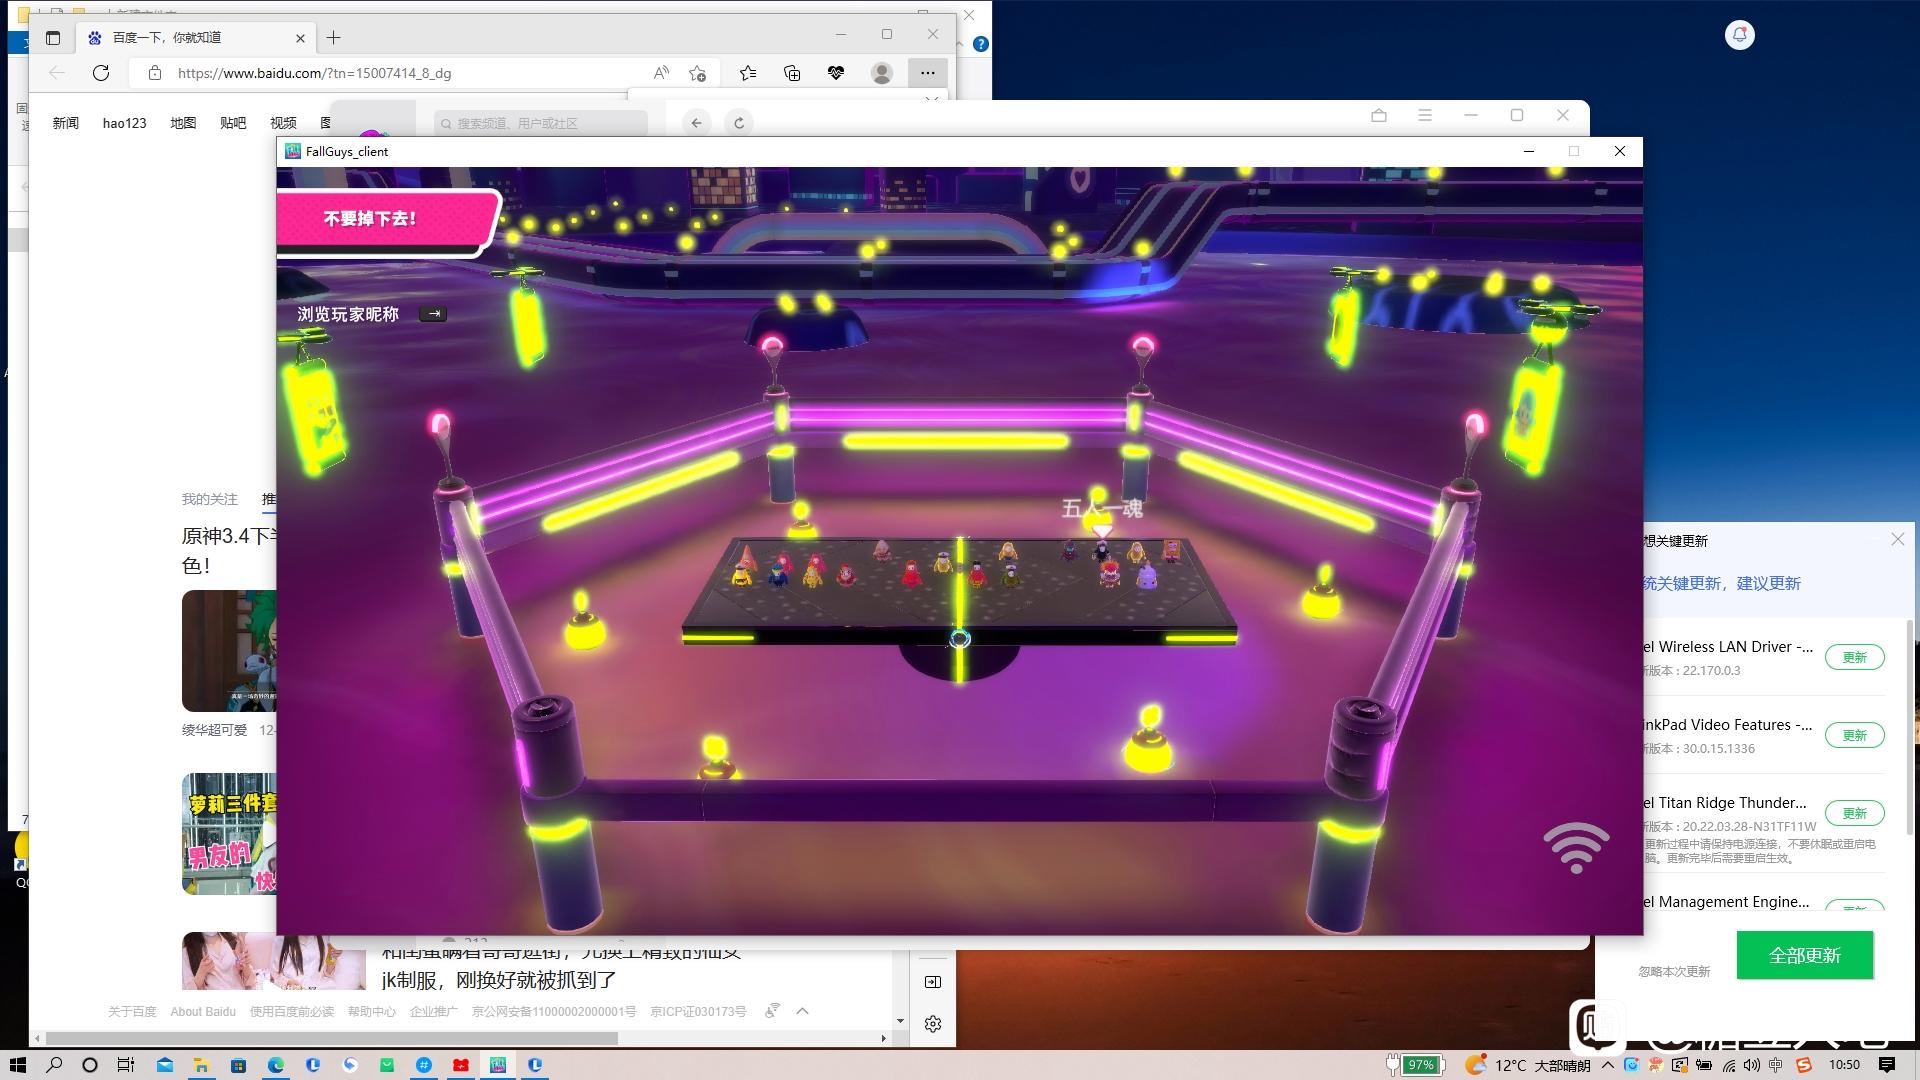This screenshot has width=1920, height=1080.
Task: Open the 萝莉三件套 video thumbnail
Action: pos(229,834)
